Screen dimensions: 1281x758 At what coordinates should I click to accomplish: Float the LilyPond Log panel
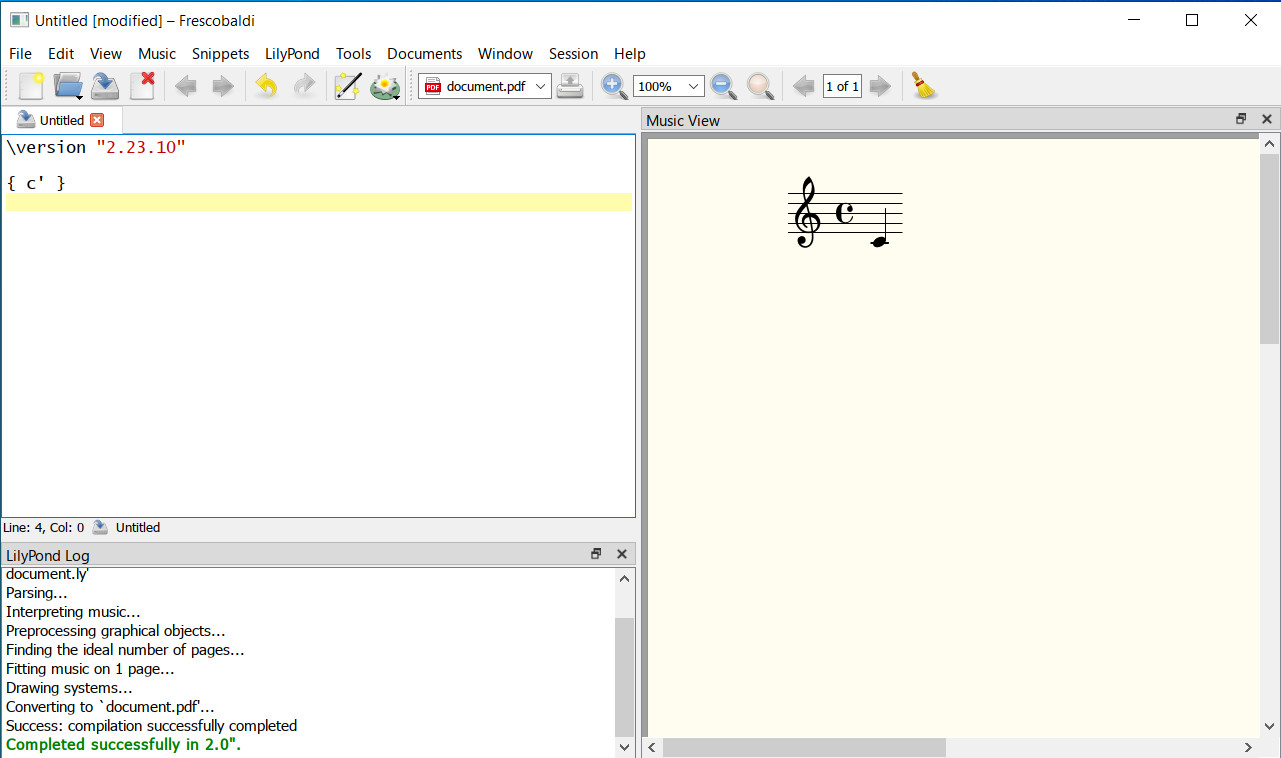pyautogui.click(x=596, y=553)
